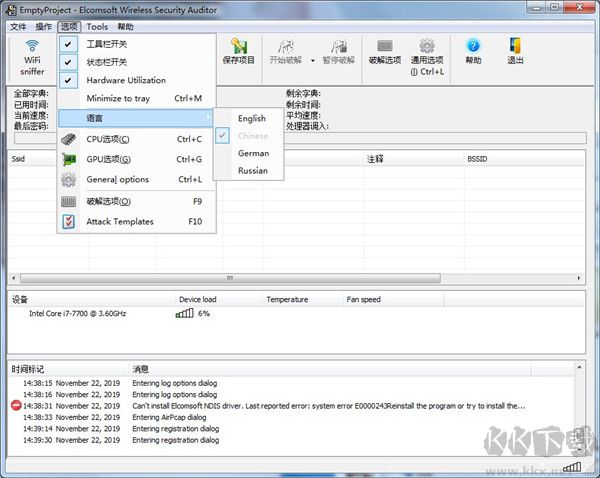Select the 14:39:30 registration dialog entry

coord(291,440)
